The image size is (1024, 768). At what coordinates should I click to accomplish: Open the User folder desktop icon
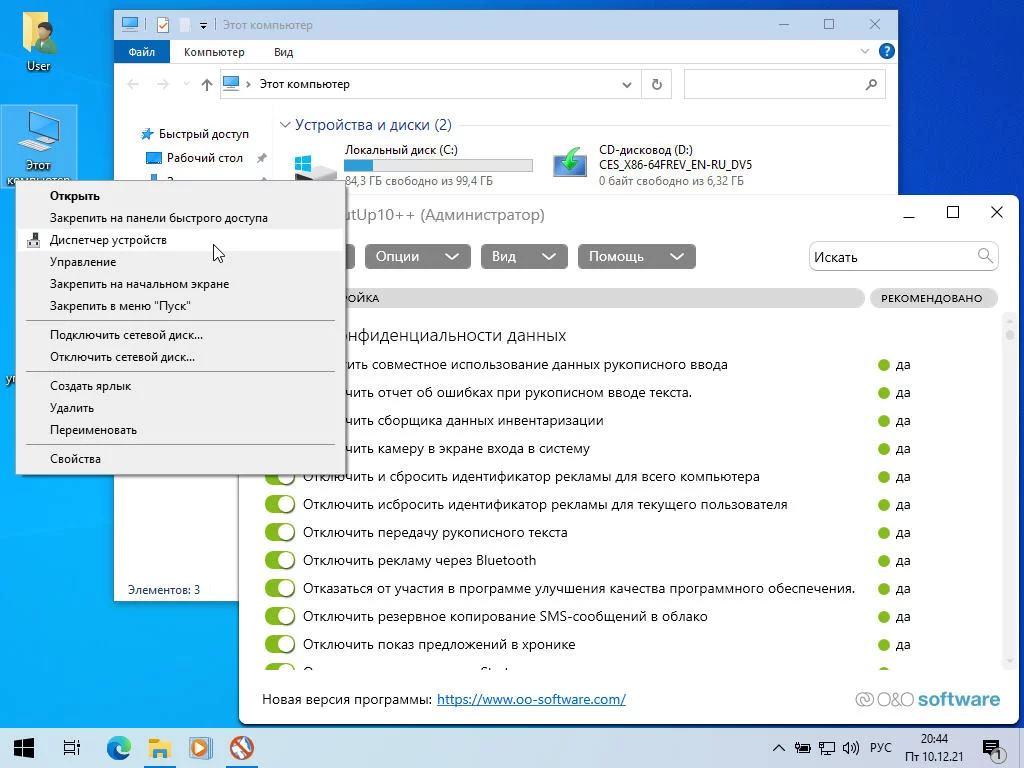point(39,40)
